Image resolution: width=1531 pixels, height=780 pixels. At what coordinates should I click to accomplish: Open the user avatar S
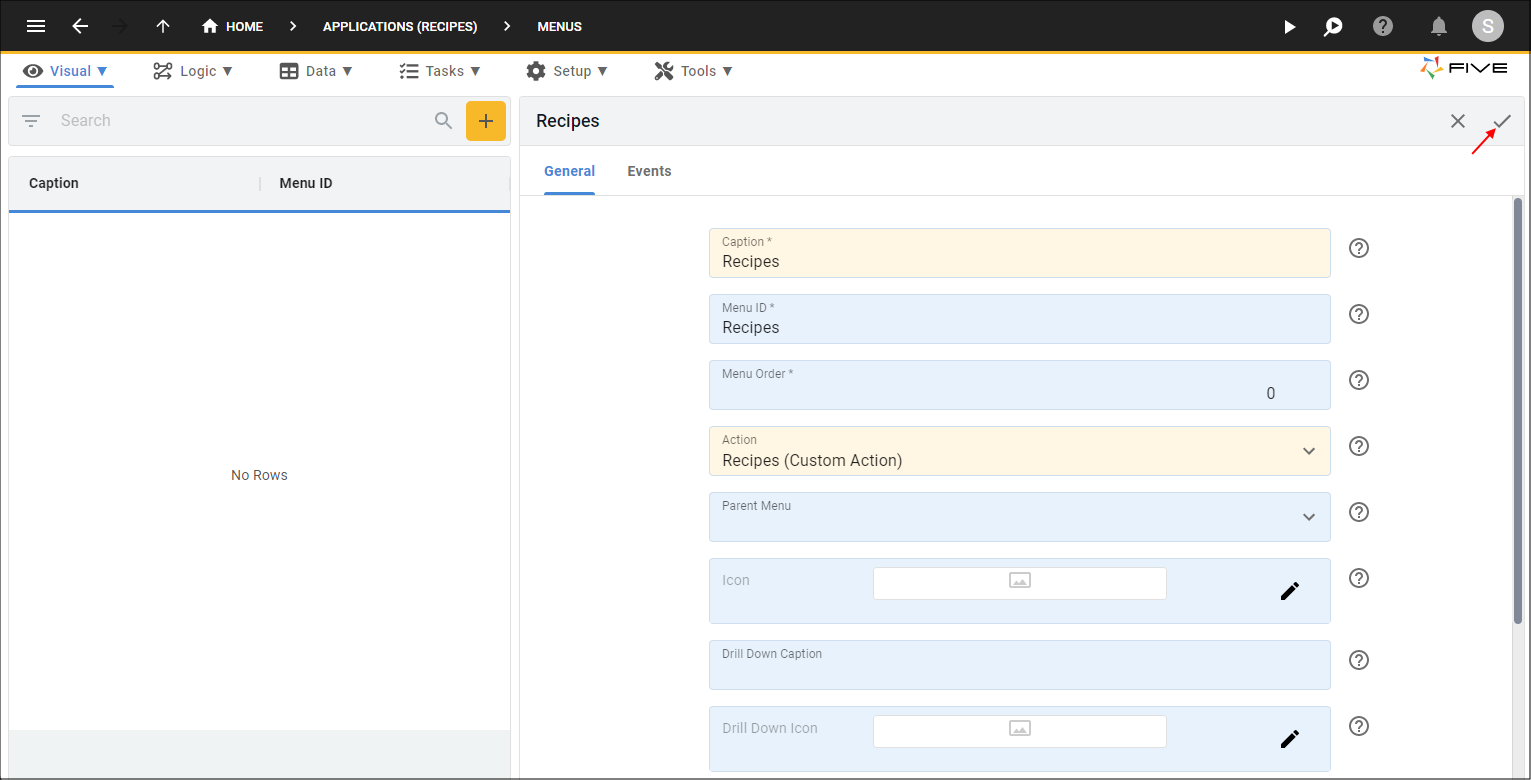click(x=1487, y=26)
